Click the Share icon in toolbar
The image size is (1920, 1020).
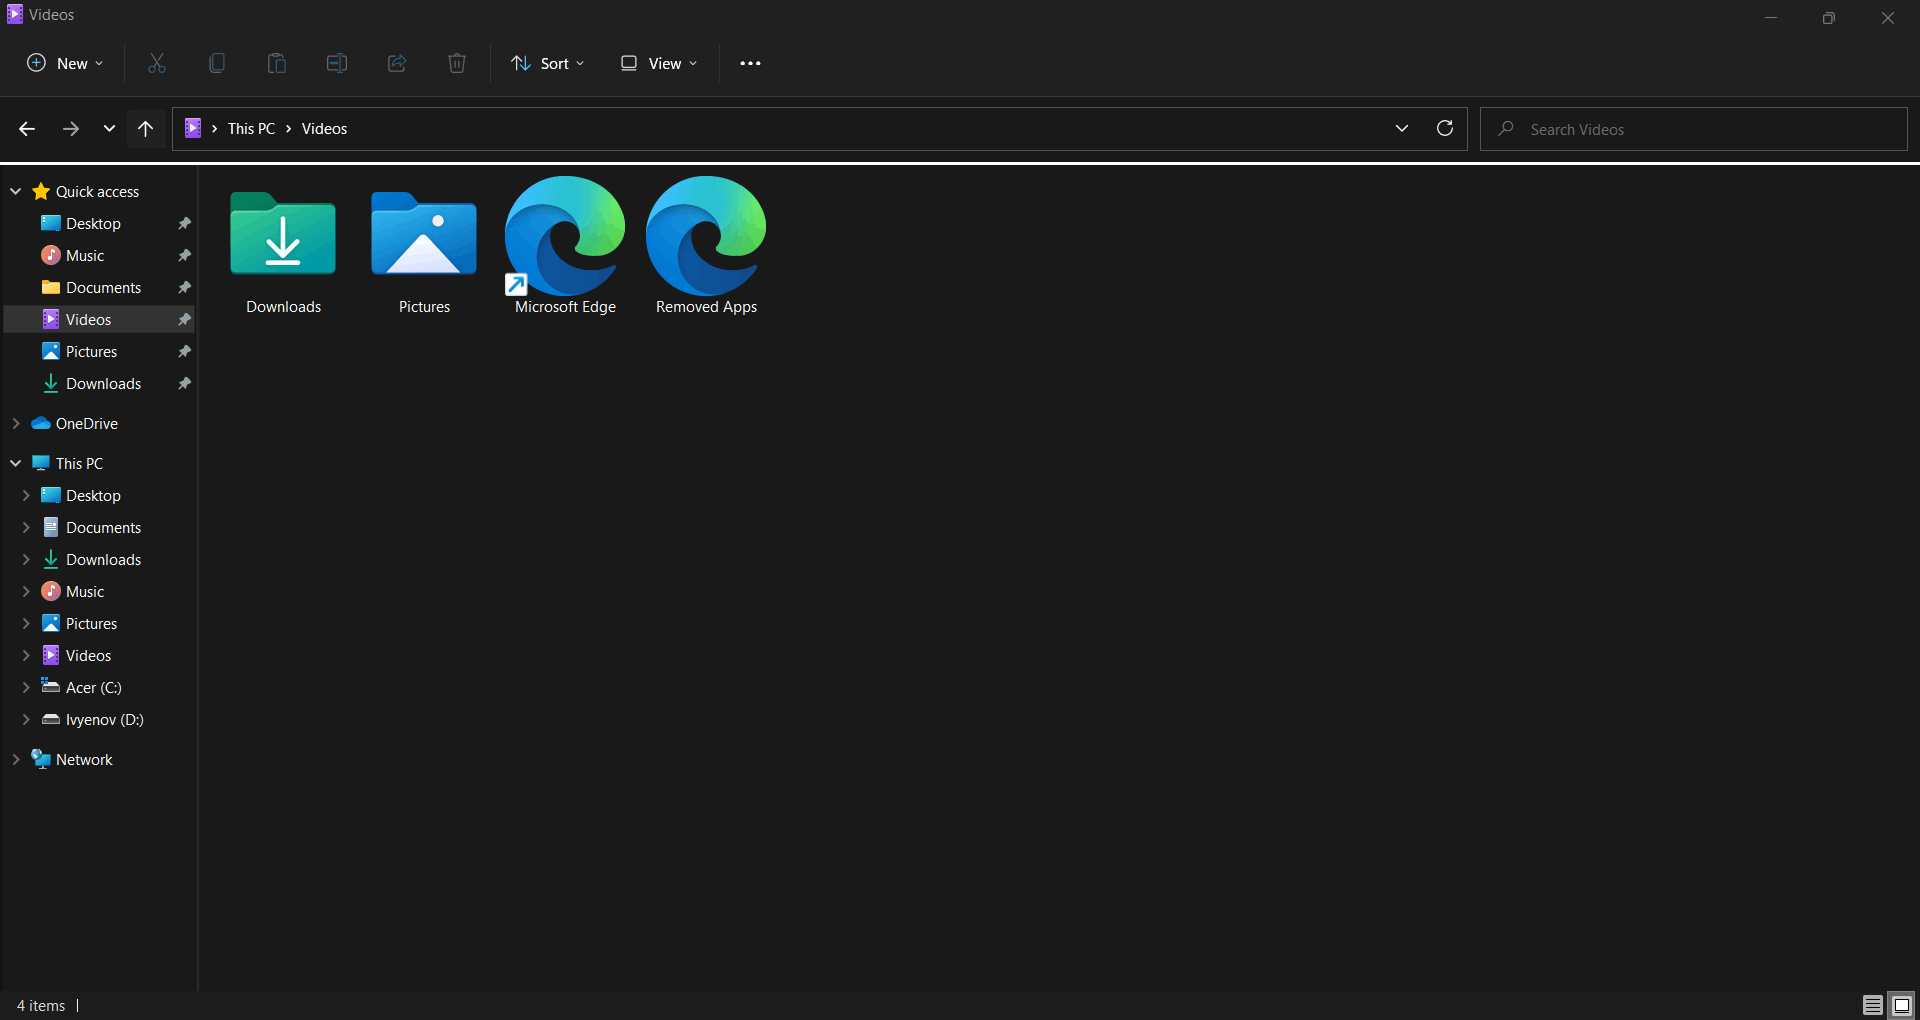[x=397, y=63]
